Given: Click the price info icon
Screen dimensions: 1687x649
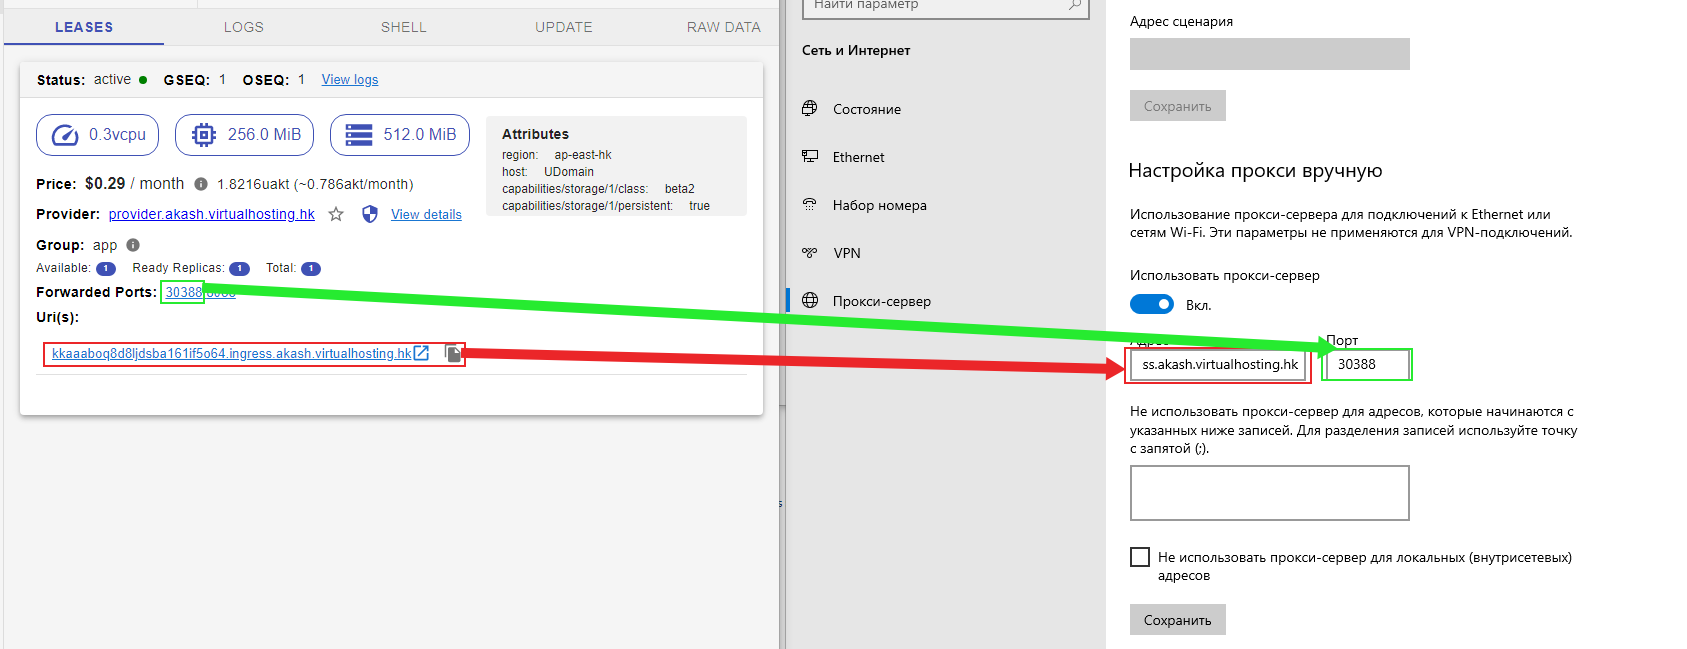Looking at the screenshot, I should [x=201, y=184].
